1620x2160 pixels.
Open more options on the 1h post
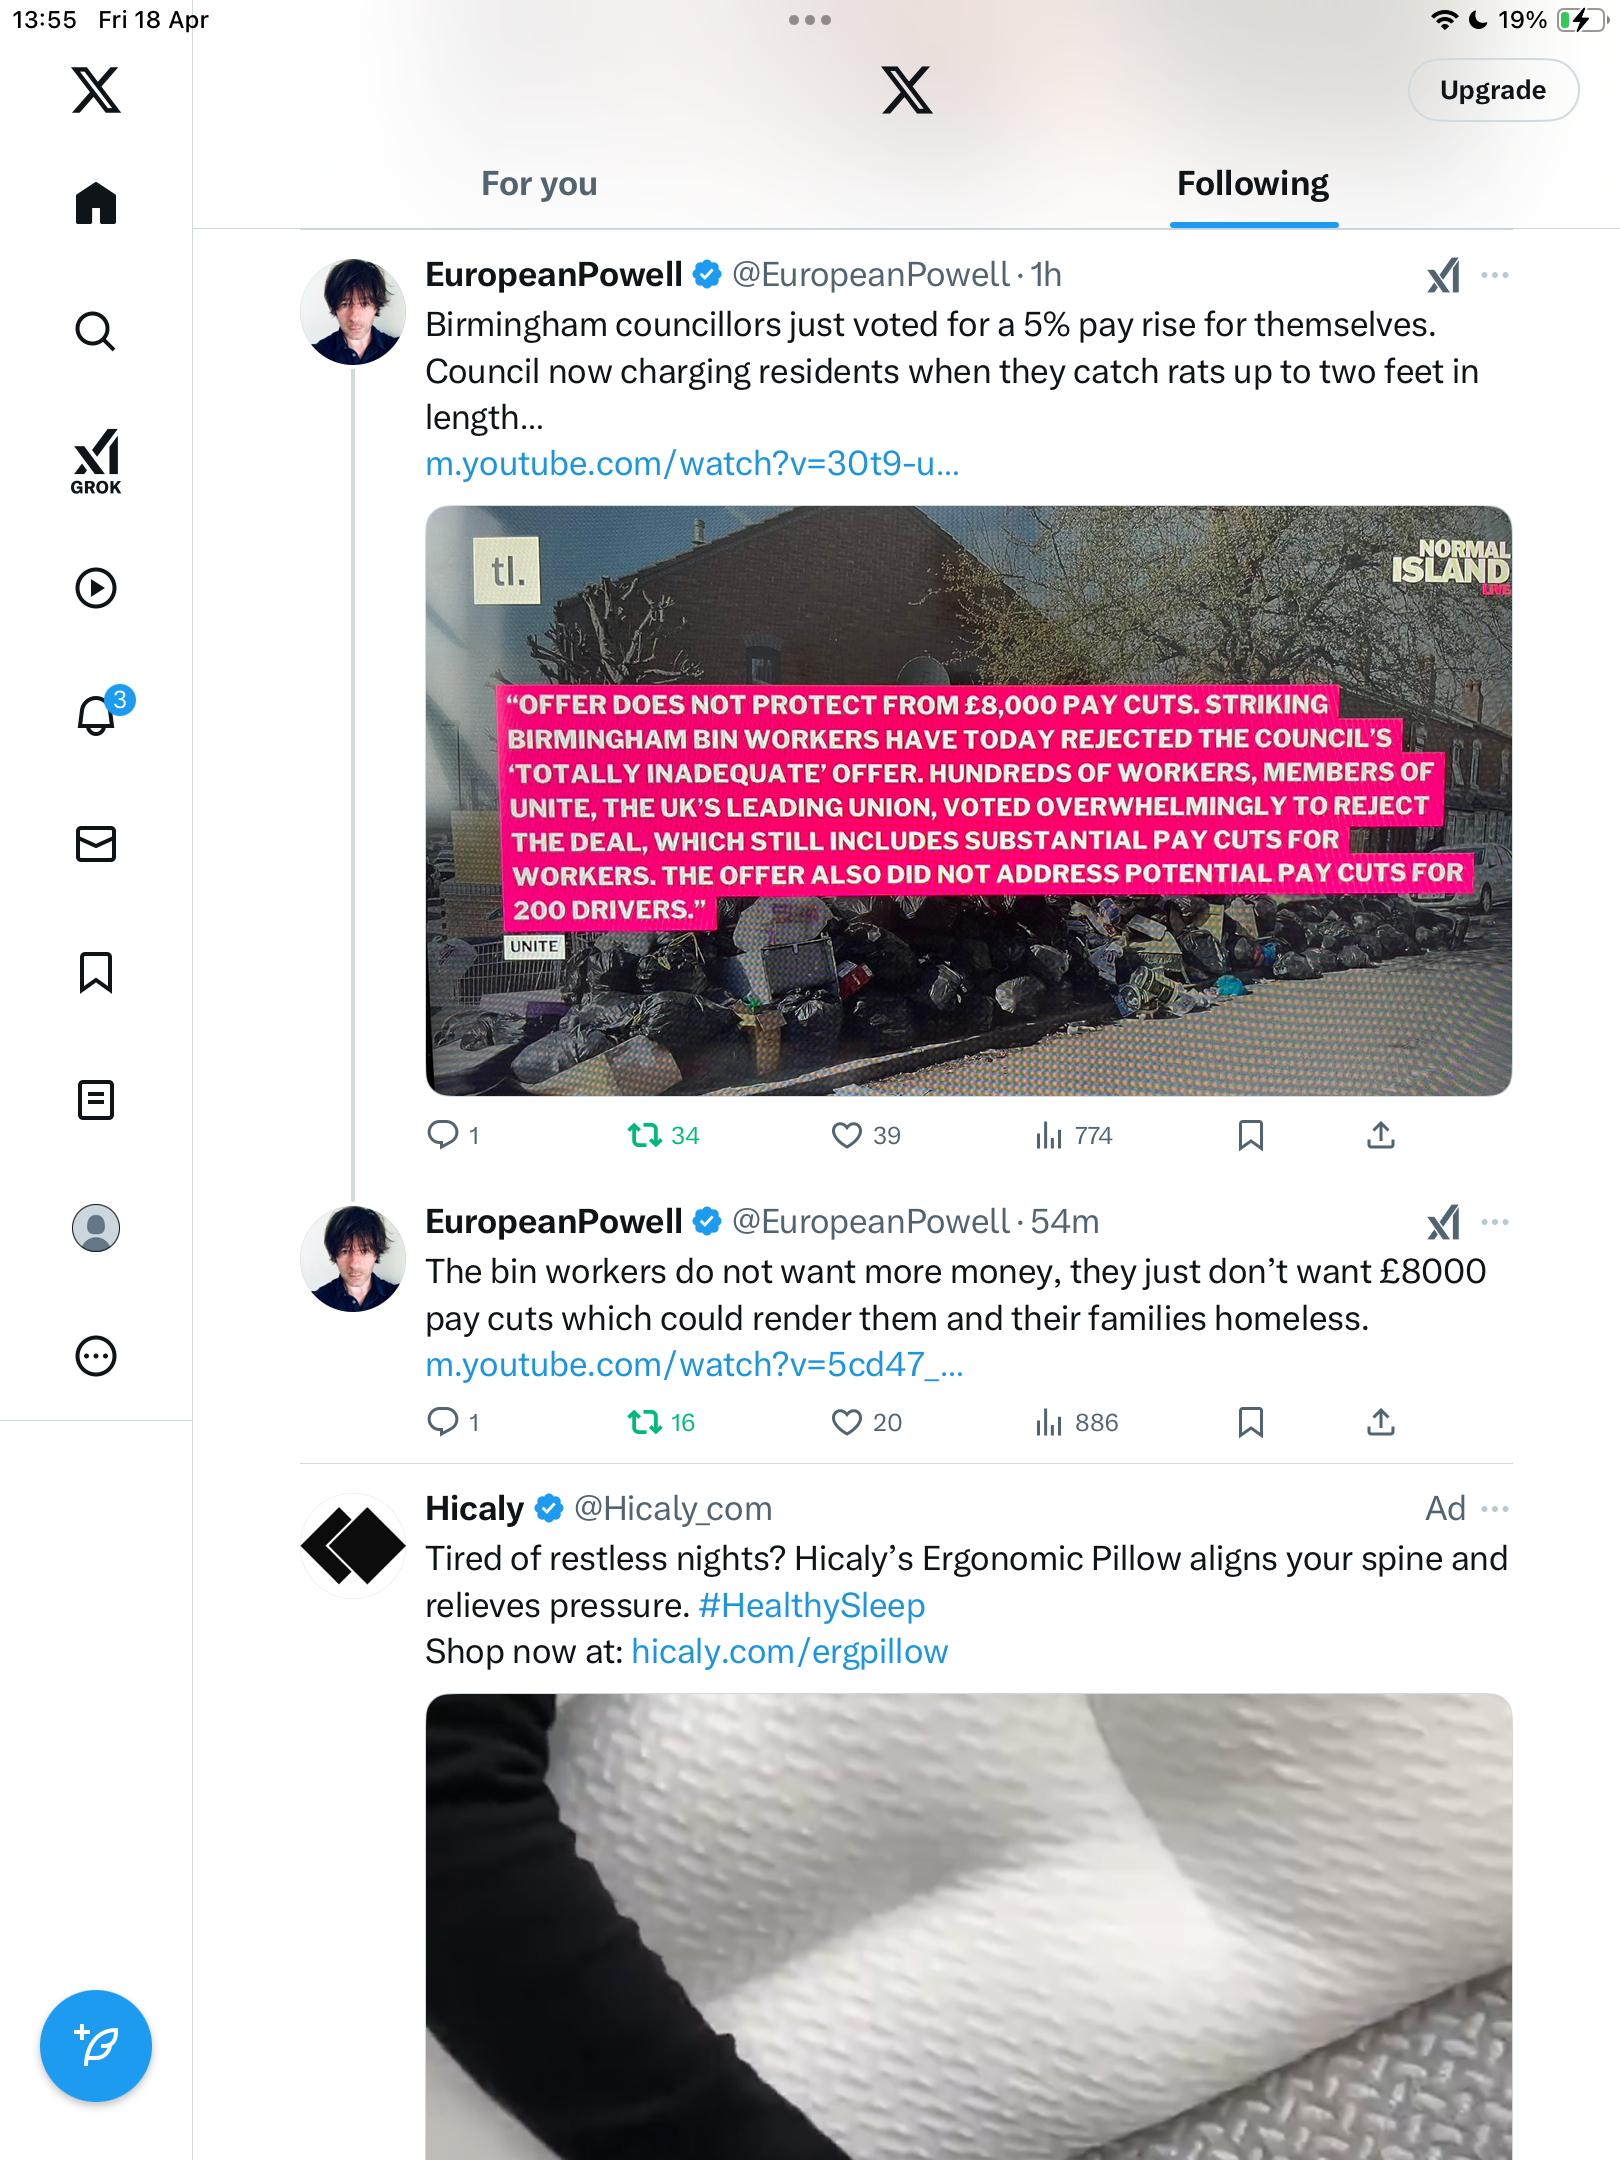(1494, 275)
